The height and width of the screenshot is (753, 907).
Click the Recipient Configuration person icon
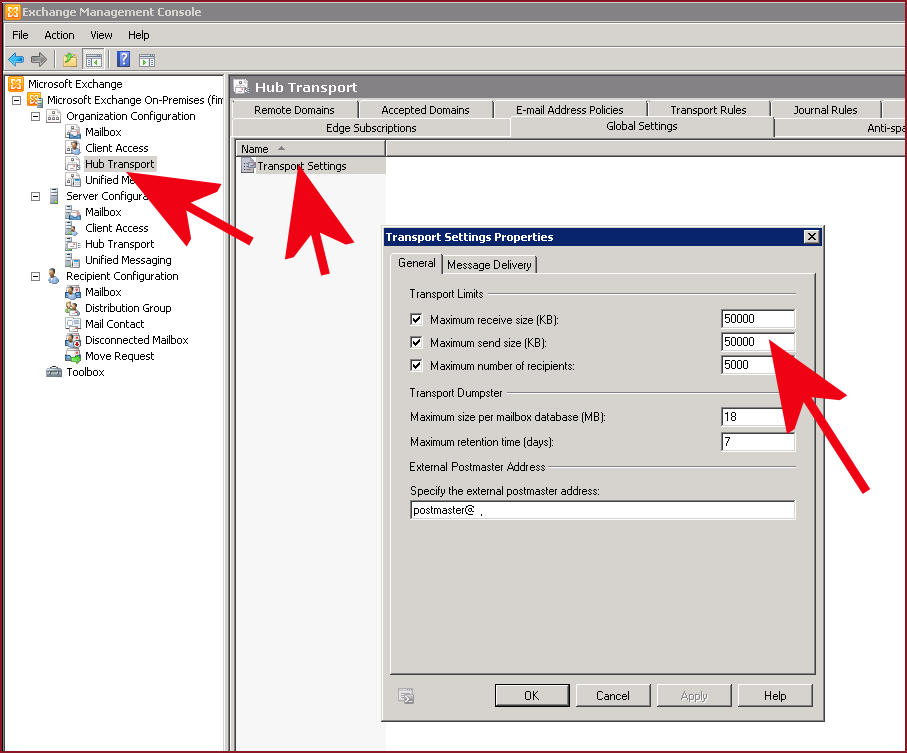pos(53,276)
